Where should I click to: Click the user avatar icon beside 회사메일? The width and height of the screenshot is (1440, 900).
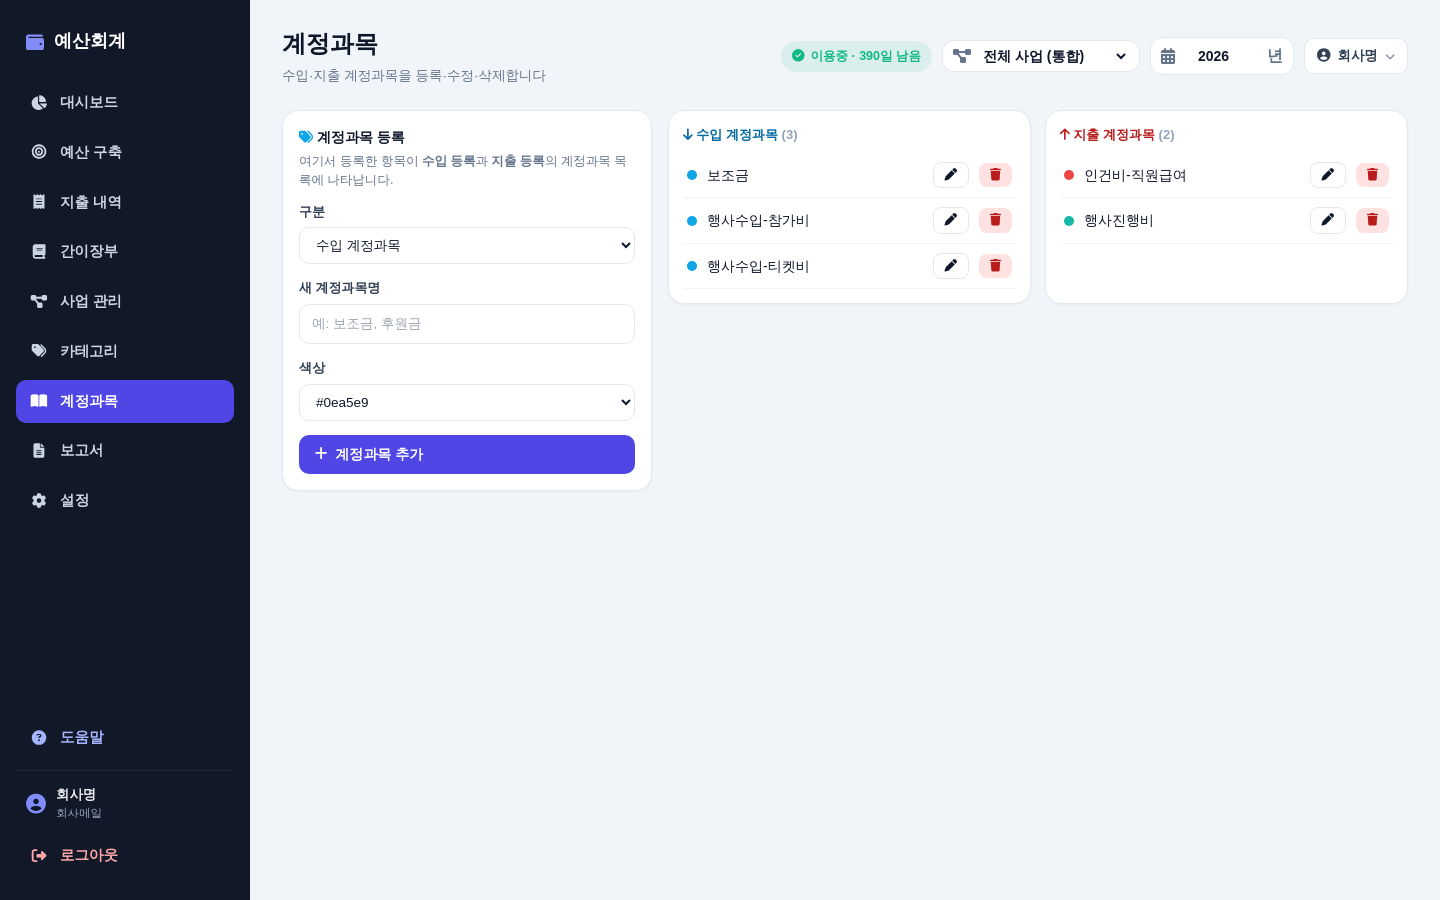36,804
